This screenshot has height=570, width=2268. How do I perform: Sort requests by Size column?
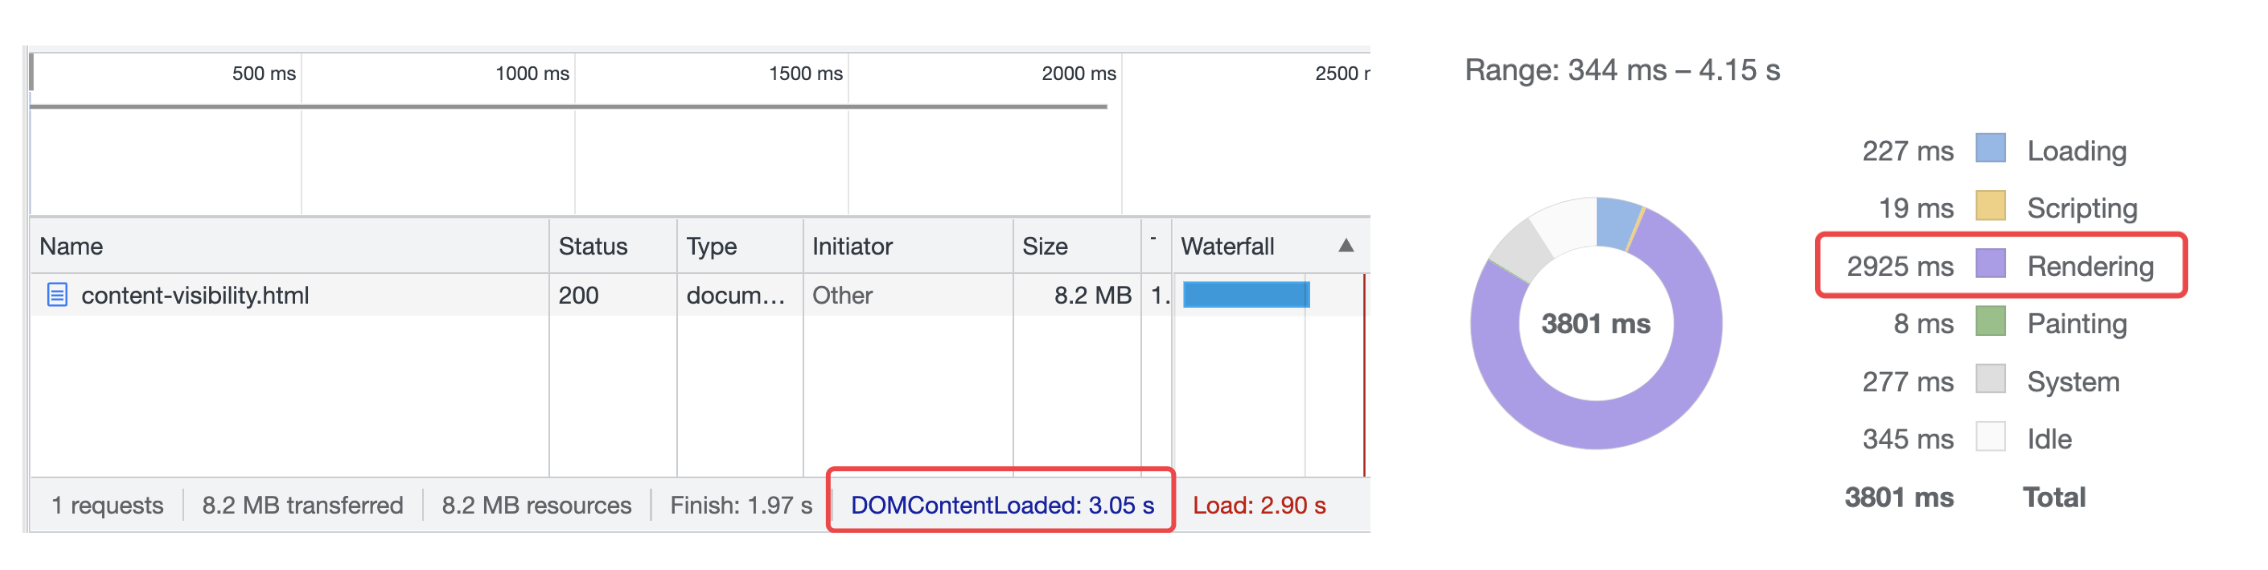point(1045,246)
